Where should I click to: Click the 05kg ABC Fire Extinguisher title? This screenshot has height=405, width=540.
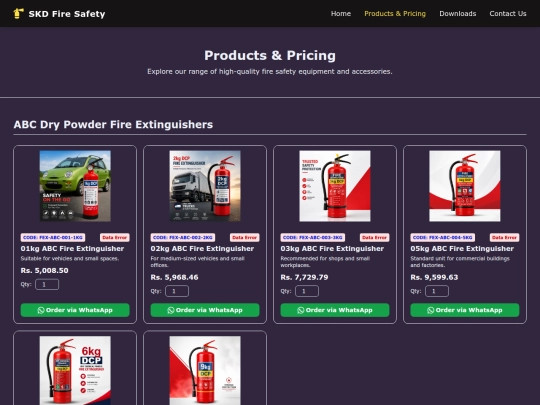click(462, 249)
